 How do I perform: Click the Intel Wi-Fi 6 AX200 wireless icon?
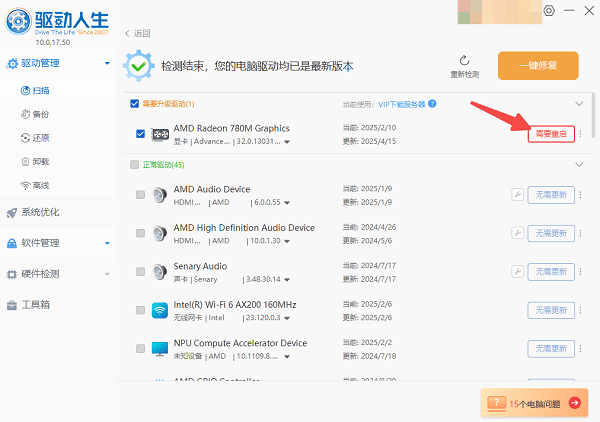[160, 310]
